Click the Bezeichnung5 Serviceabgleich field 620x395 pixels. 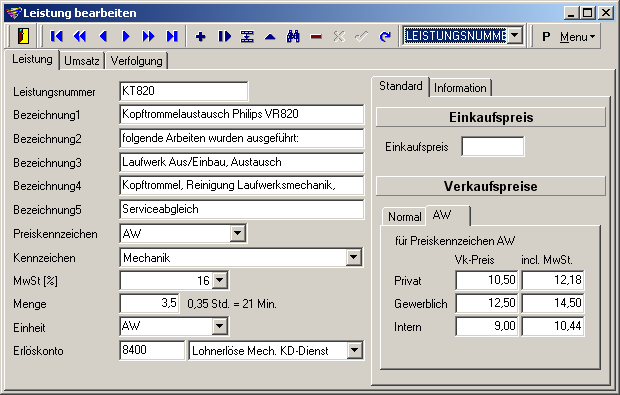pos(241,209)
